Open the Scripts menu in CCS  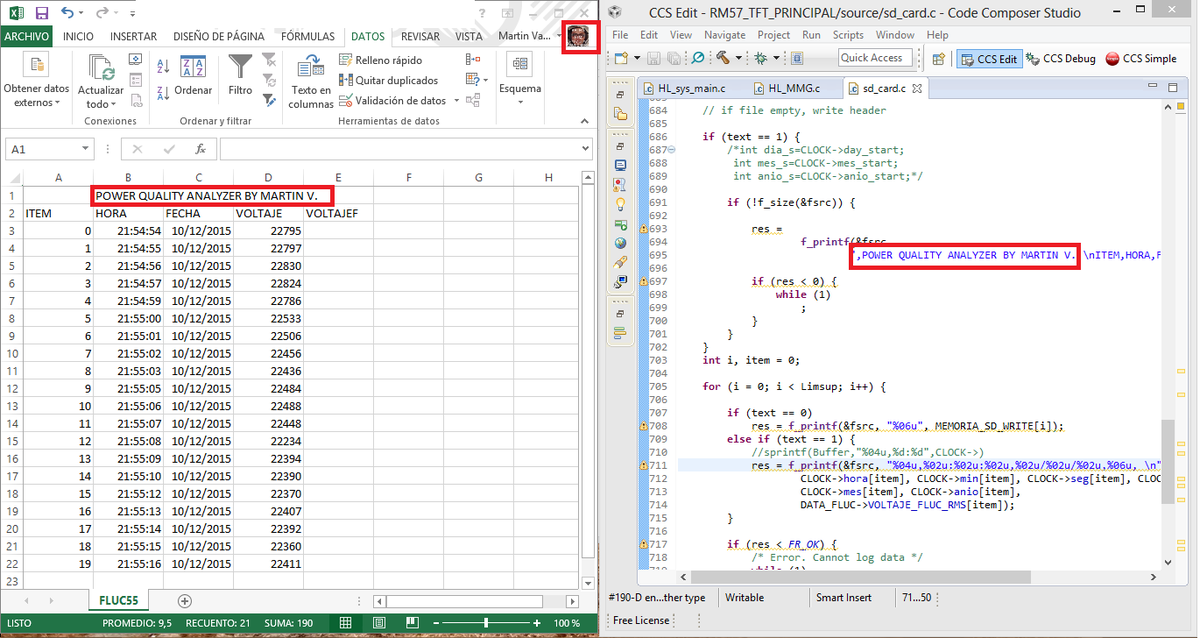[848, 35]
